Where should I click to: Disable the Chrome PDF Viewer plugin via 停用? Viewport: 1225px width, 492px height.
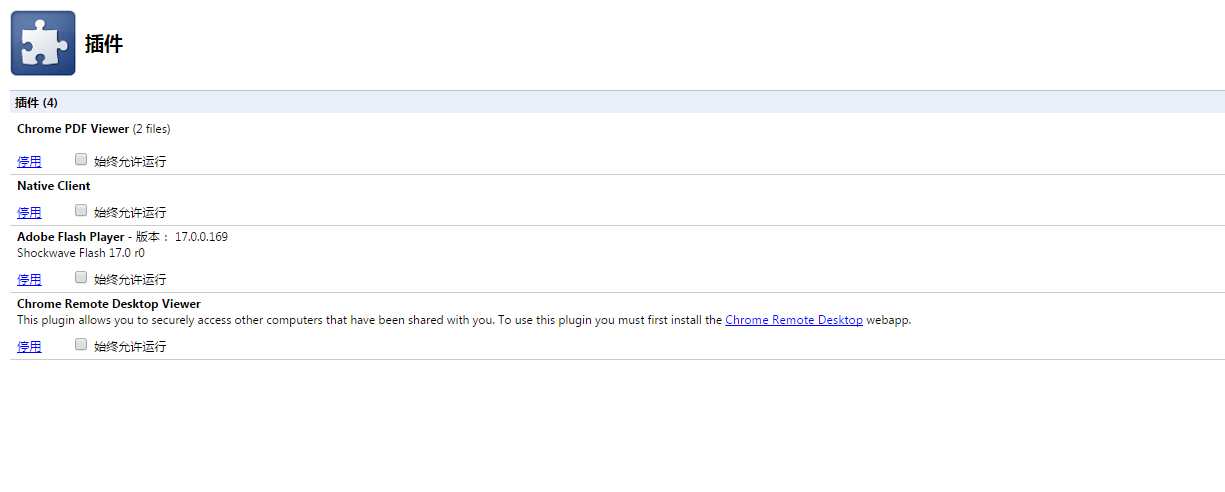(x=29, y=162)
